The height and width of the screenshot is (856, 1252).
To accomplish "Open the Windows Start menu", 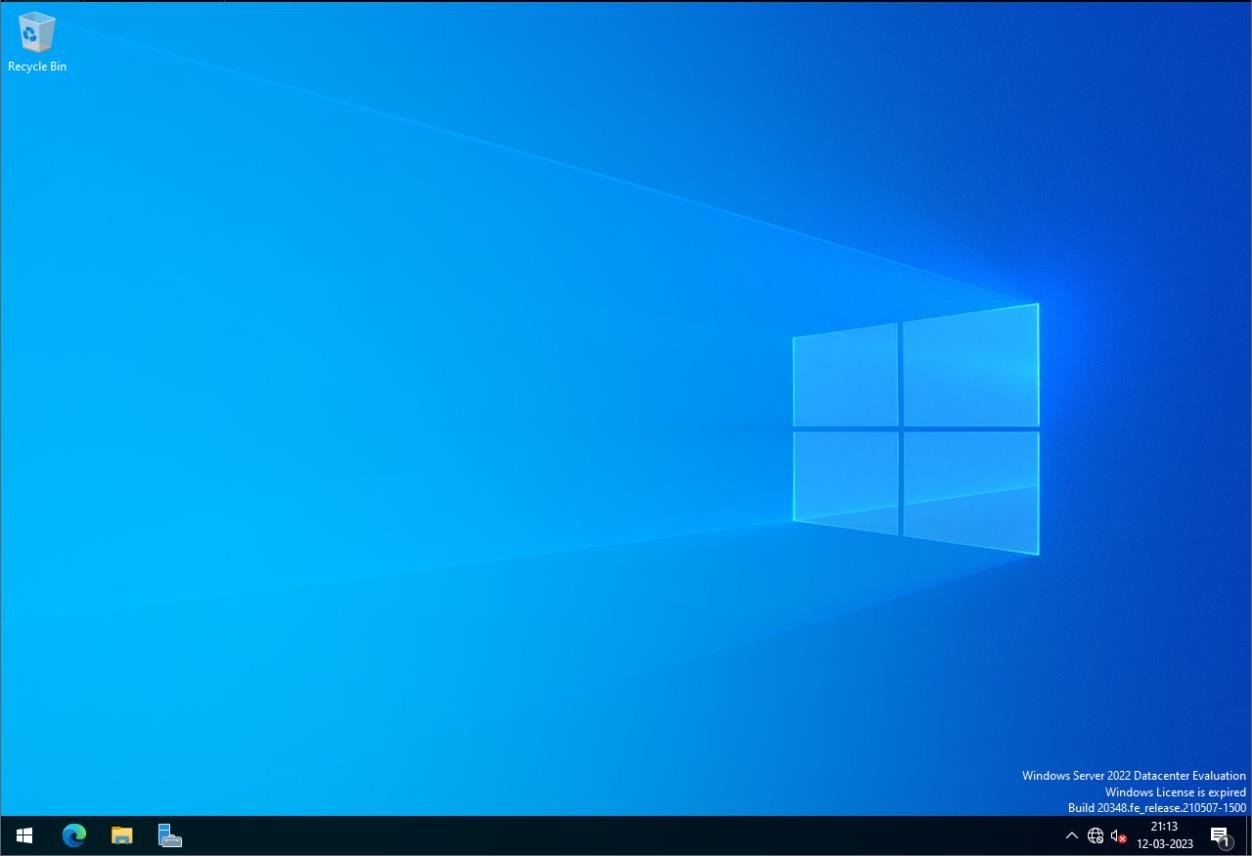I will click(x=24, y=836).
